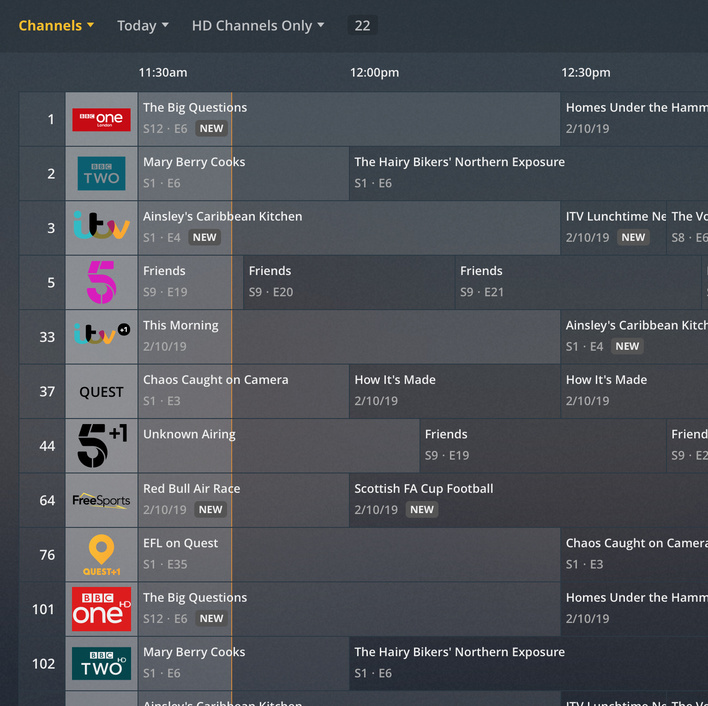Click channel number 33

47,337
